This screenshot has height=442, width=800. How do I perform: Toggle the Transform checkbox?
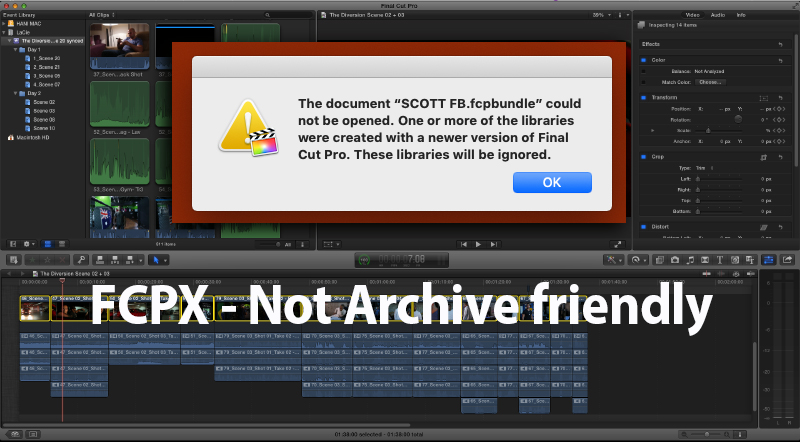pos(644,97)
